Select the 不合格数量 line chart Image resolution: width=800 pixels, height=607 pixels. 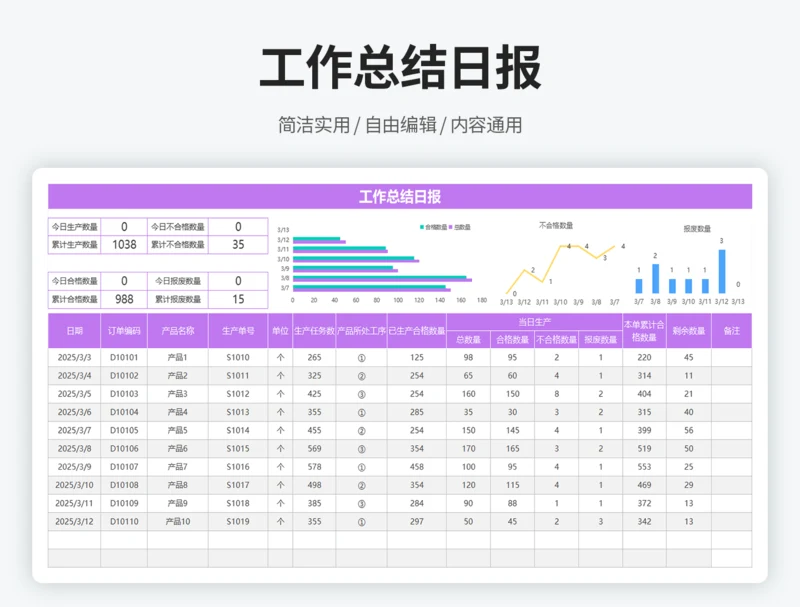560,265
